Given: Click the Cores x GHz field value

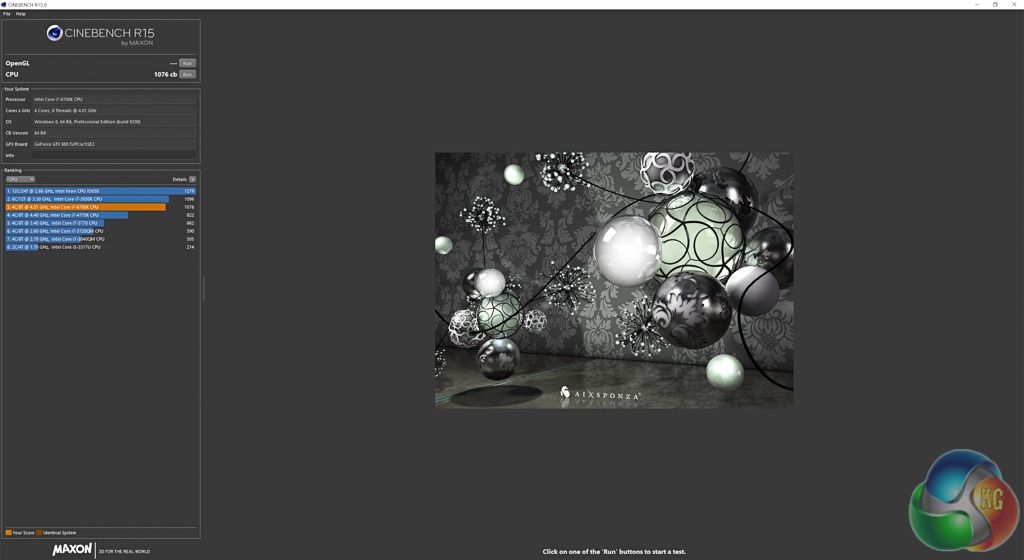Looking at the screenshot, I should 114,110.
